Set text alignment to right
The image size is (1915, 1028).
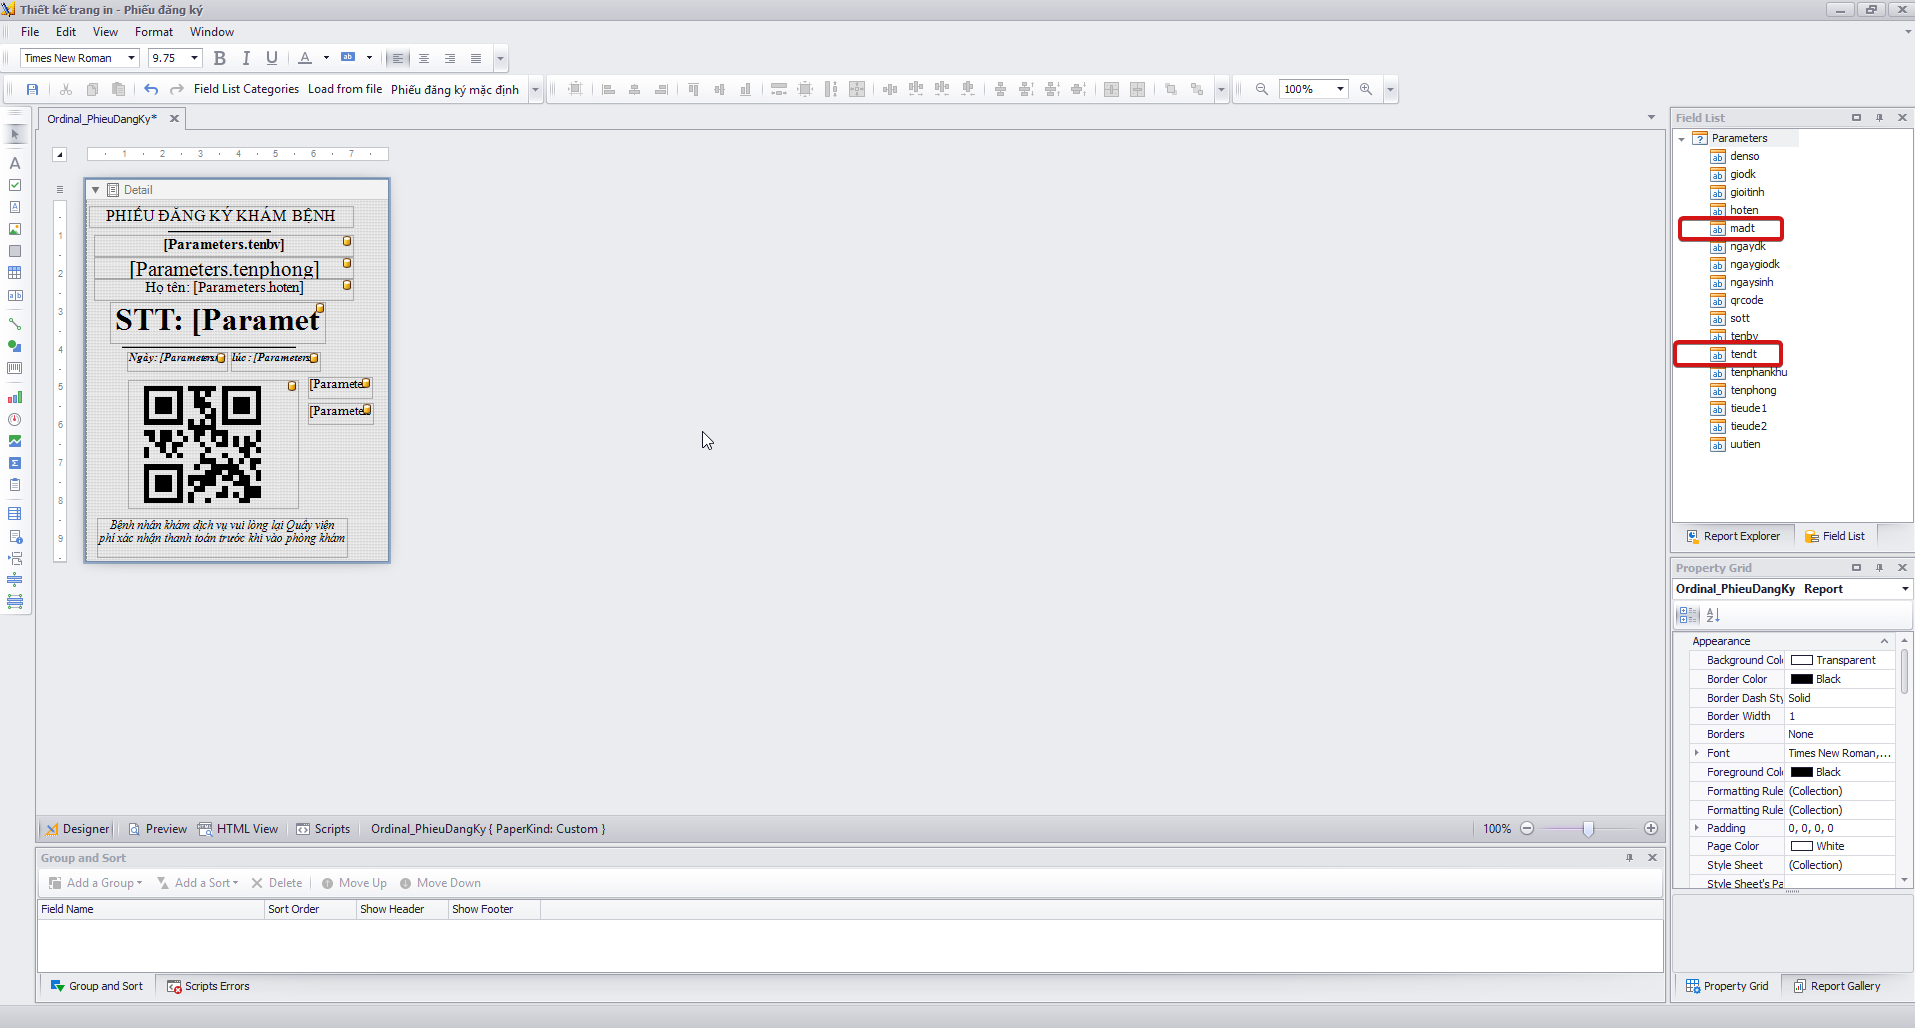[450, 58]
